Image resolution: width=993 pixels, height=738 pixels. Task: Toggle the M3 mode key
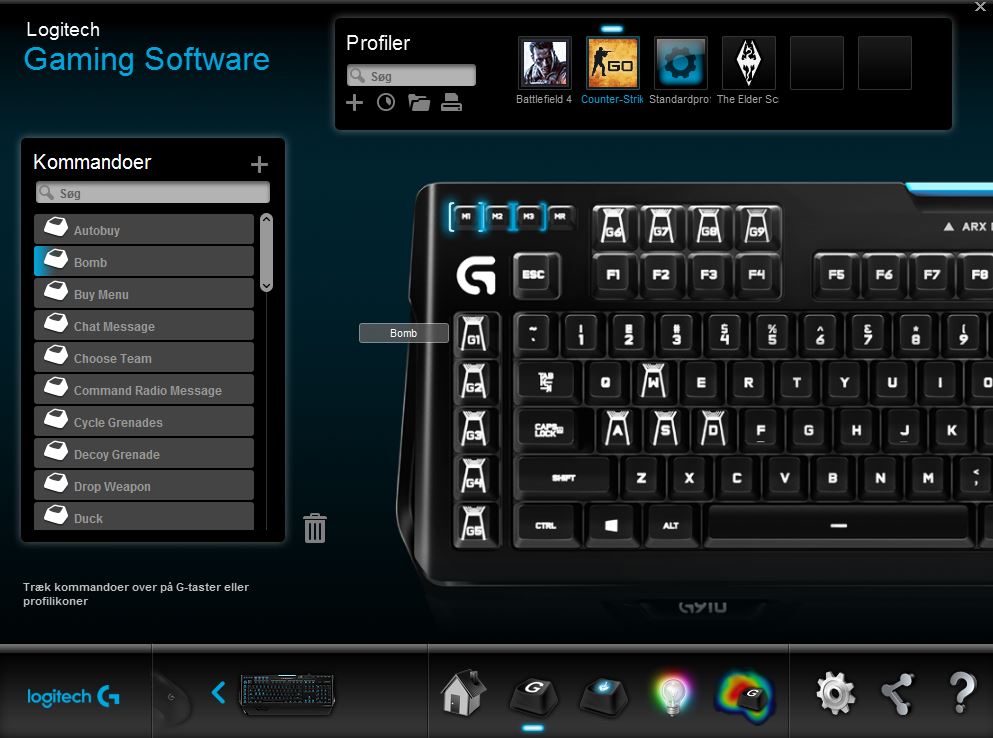529,217
